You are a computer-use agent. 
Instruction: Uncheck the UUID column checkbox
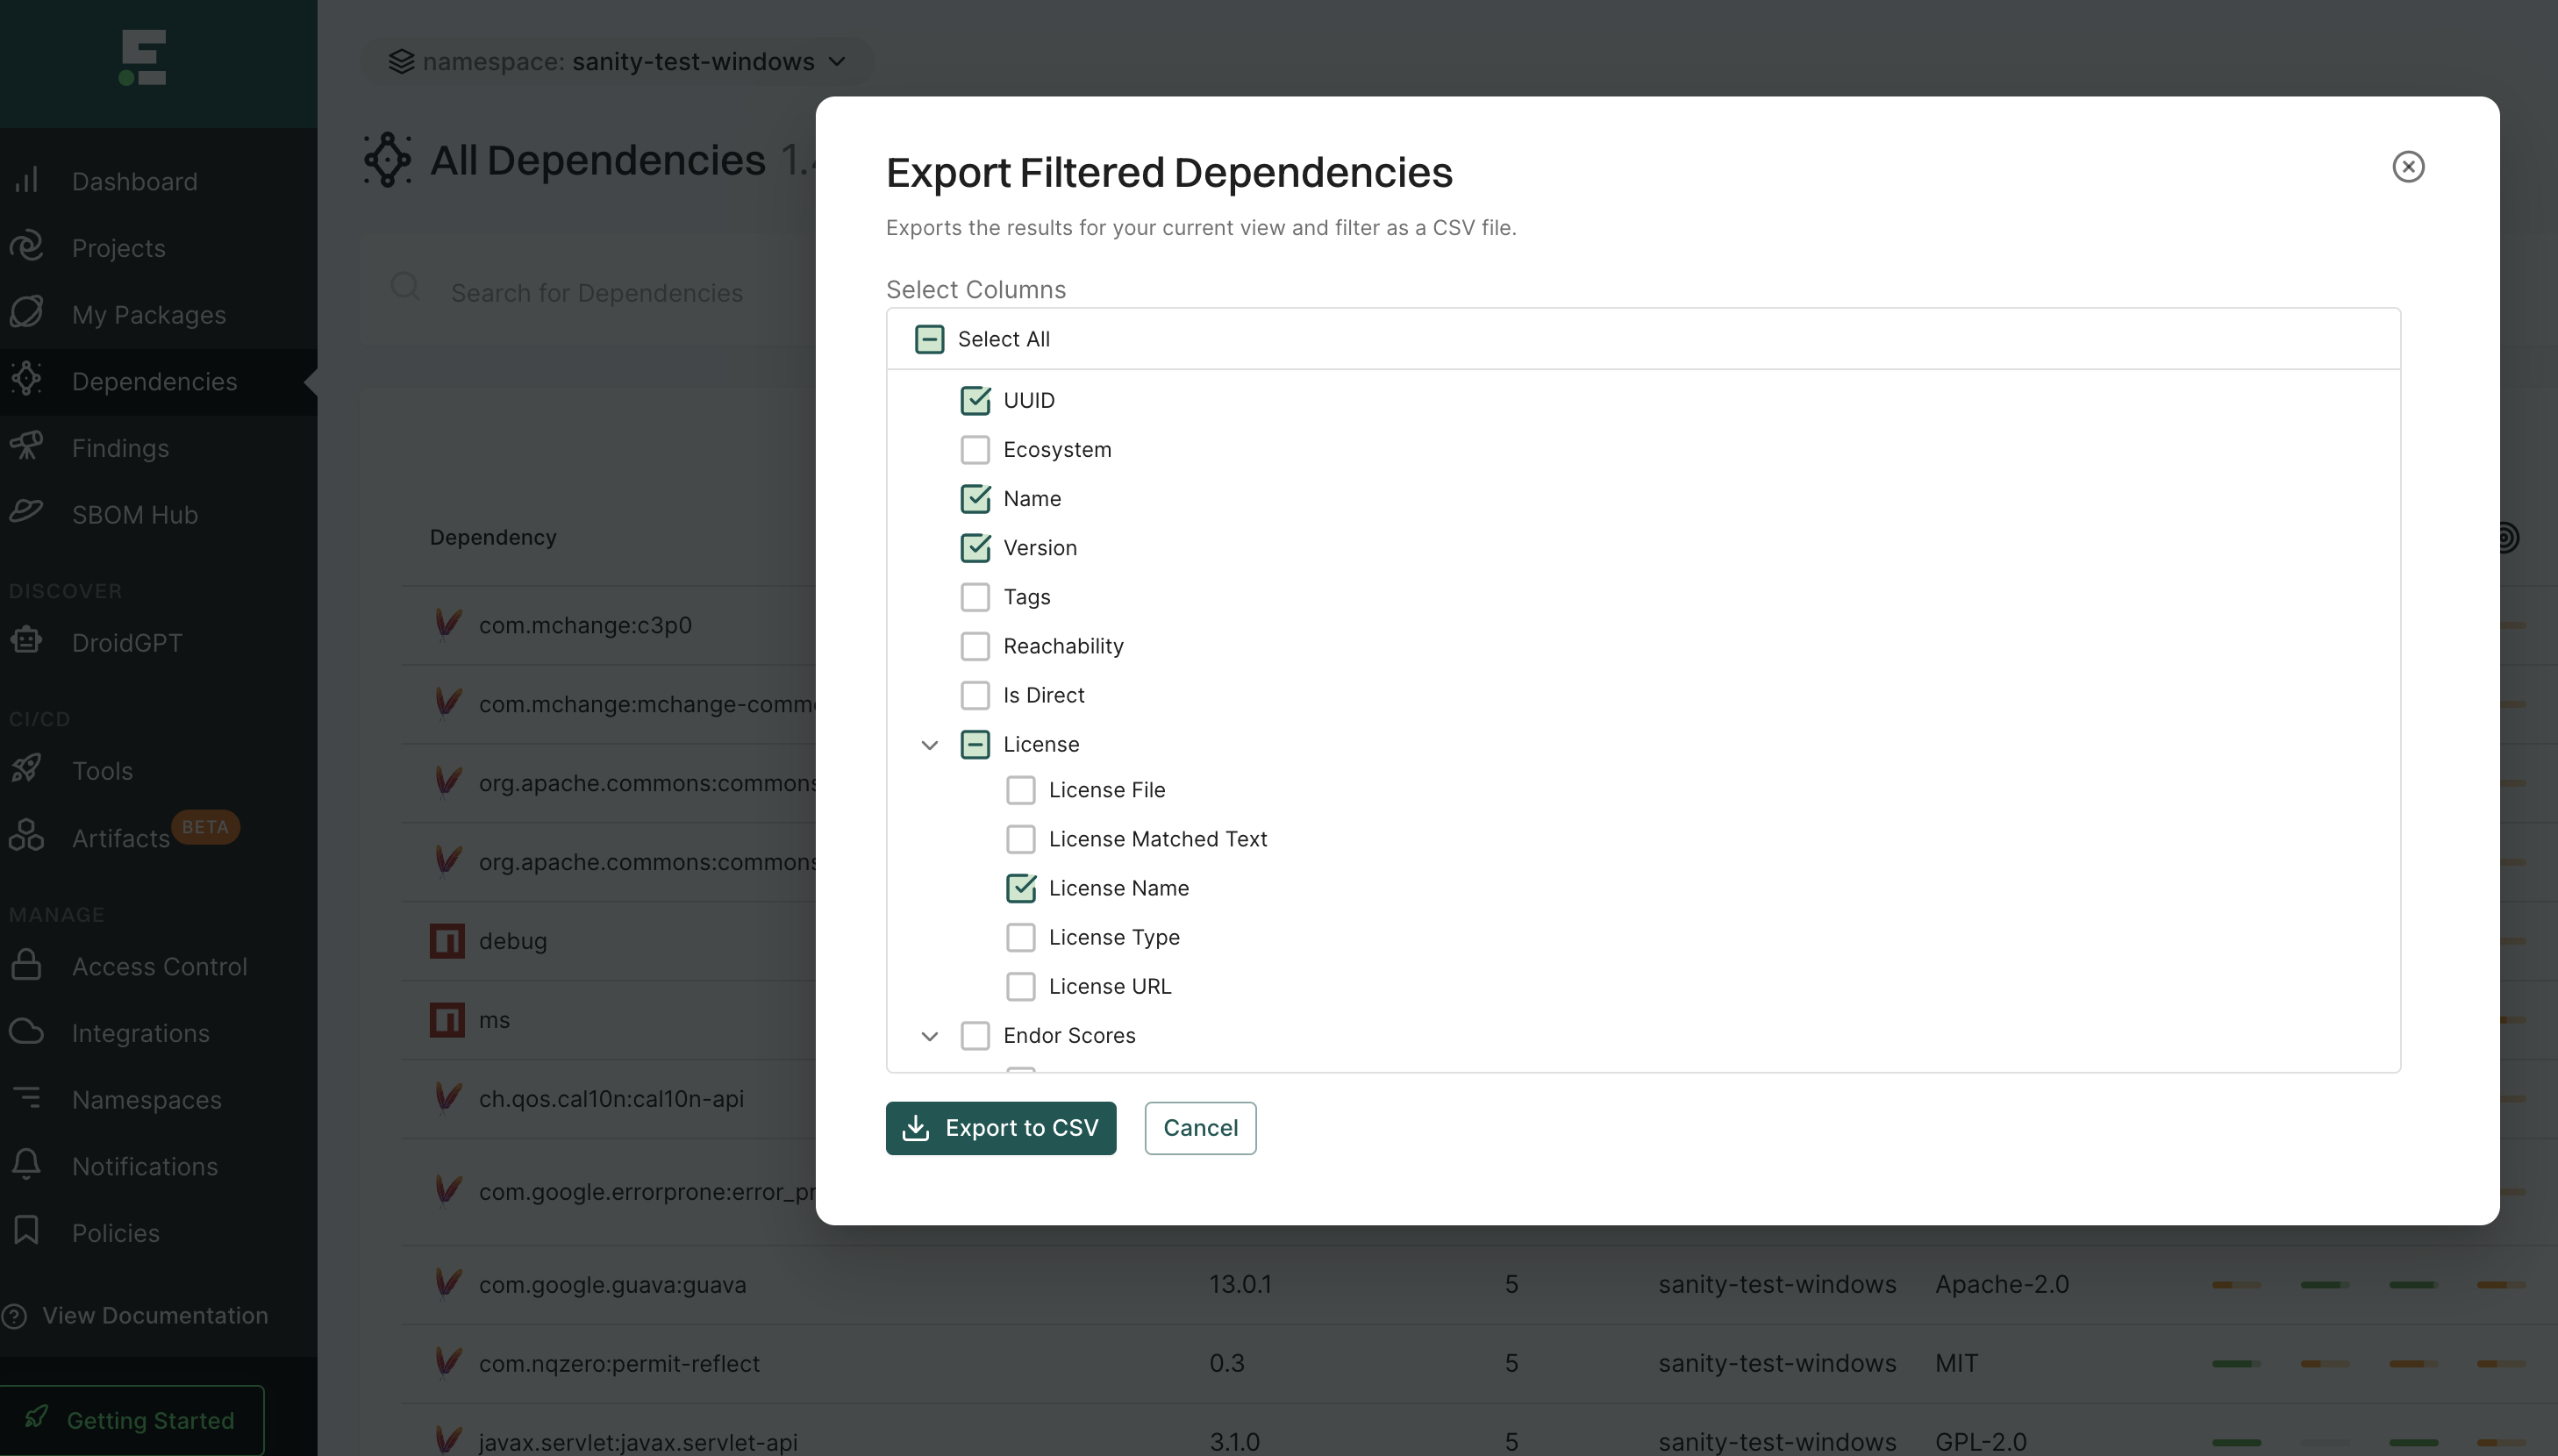pyautogui.click(x=975, y=400)
